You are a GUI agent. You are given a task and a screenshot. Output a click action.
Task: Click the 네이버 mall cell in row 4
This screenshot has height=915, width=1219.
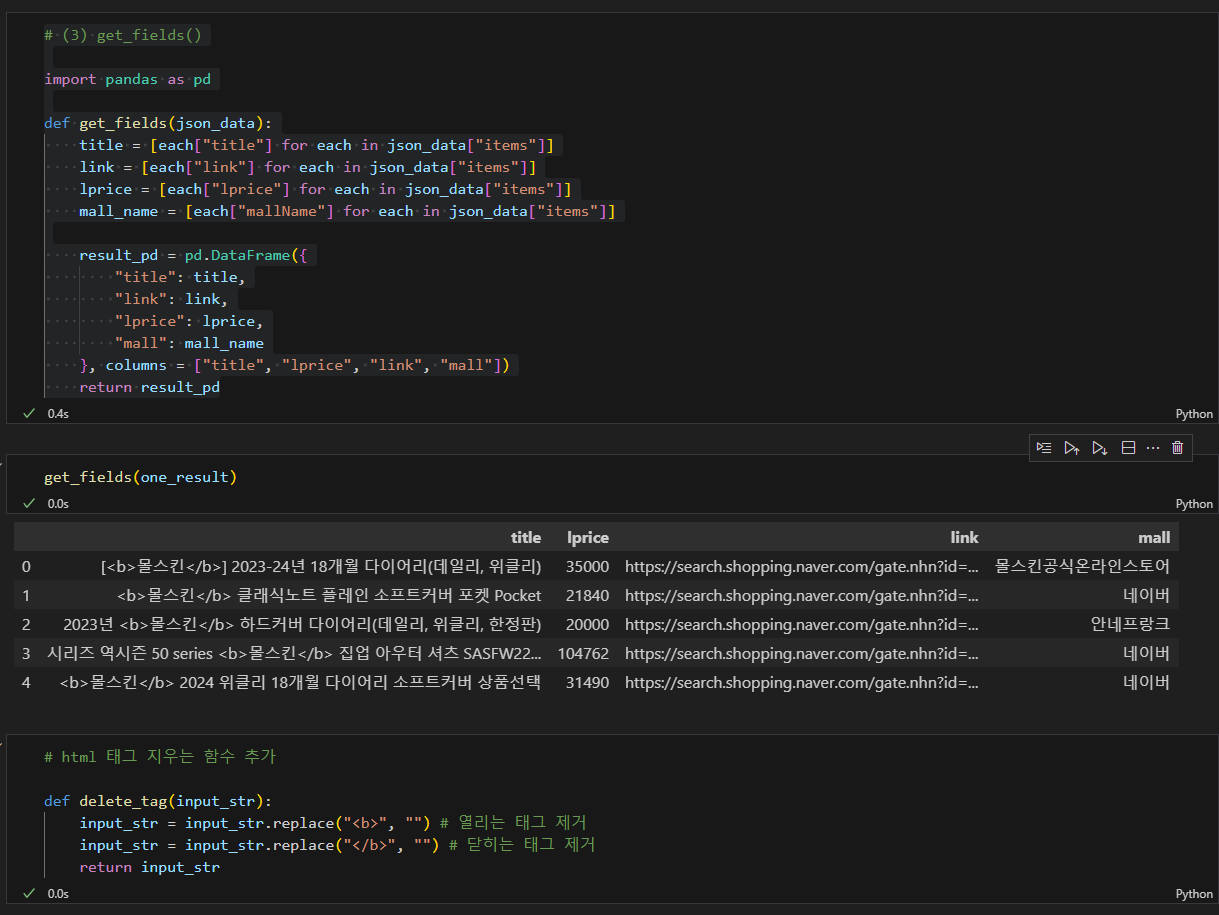click(x=1146, y=682)
